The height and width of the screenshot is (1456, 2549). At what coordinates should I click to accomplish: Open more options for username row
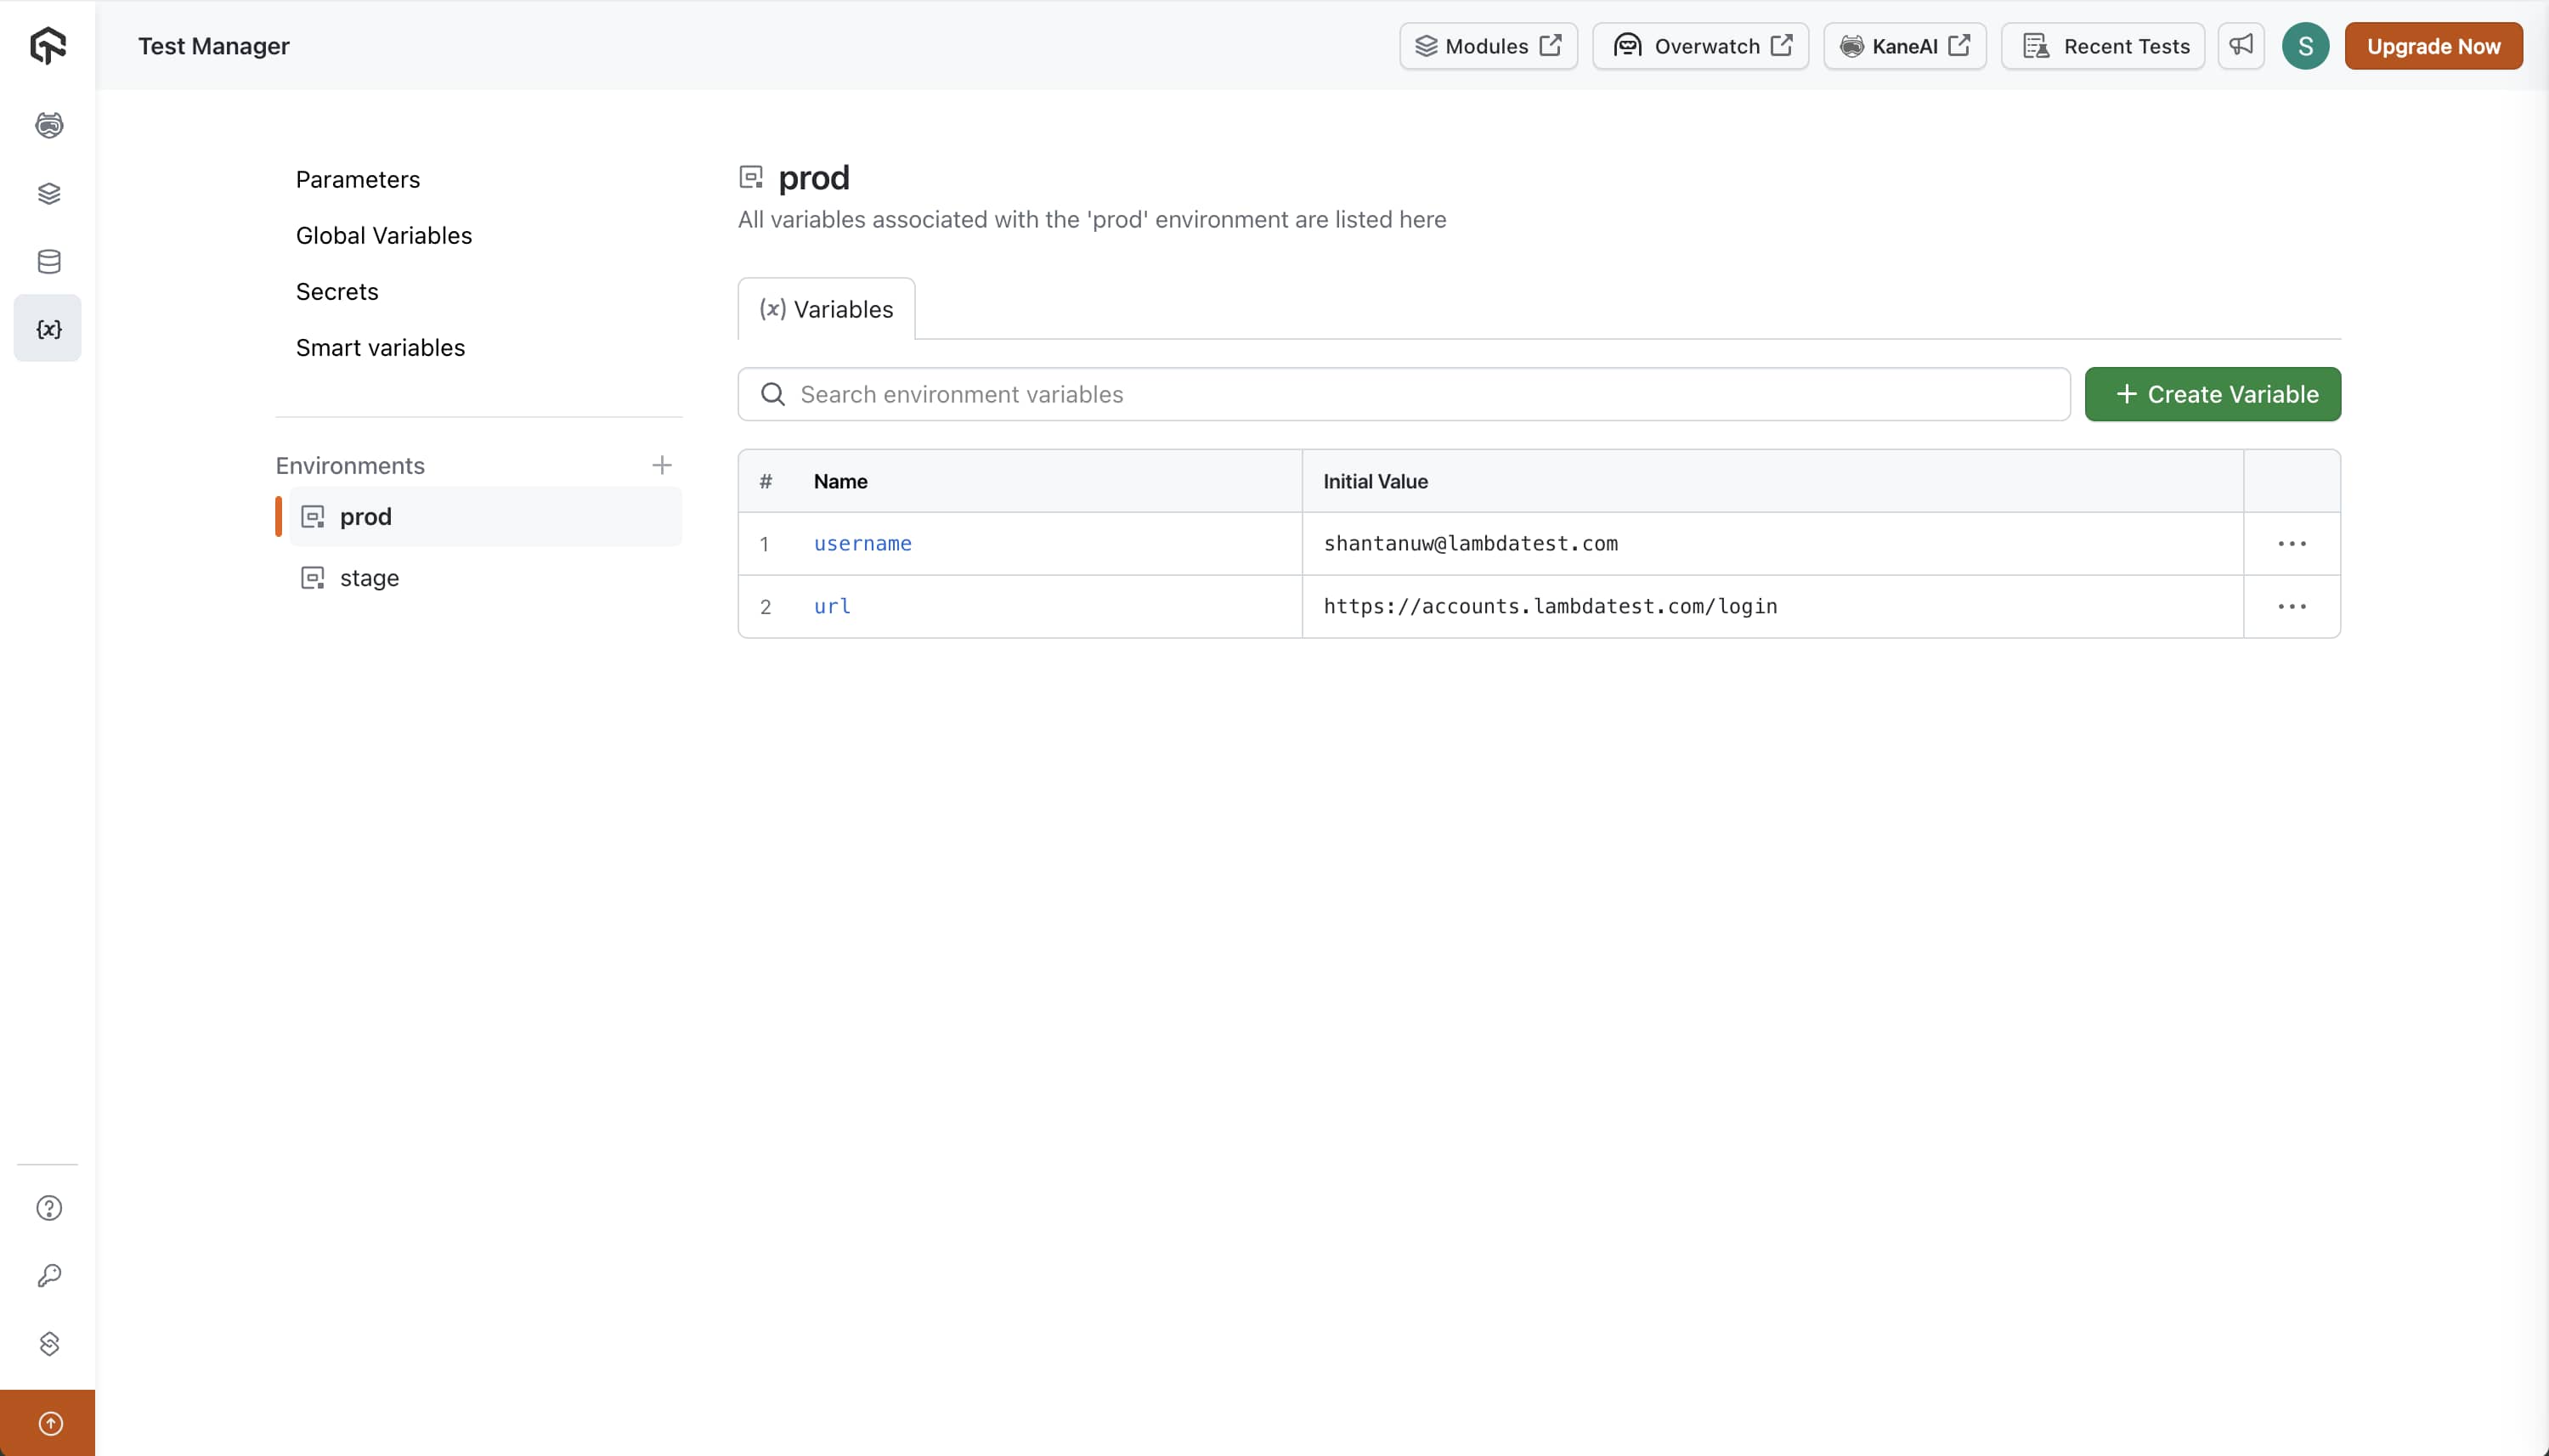point(2292,544)
